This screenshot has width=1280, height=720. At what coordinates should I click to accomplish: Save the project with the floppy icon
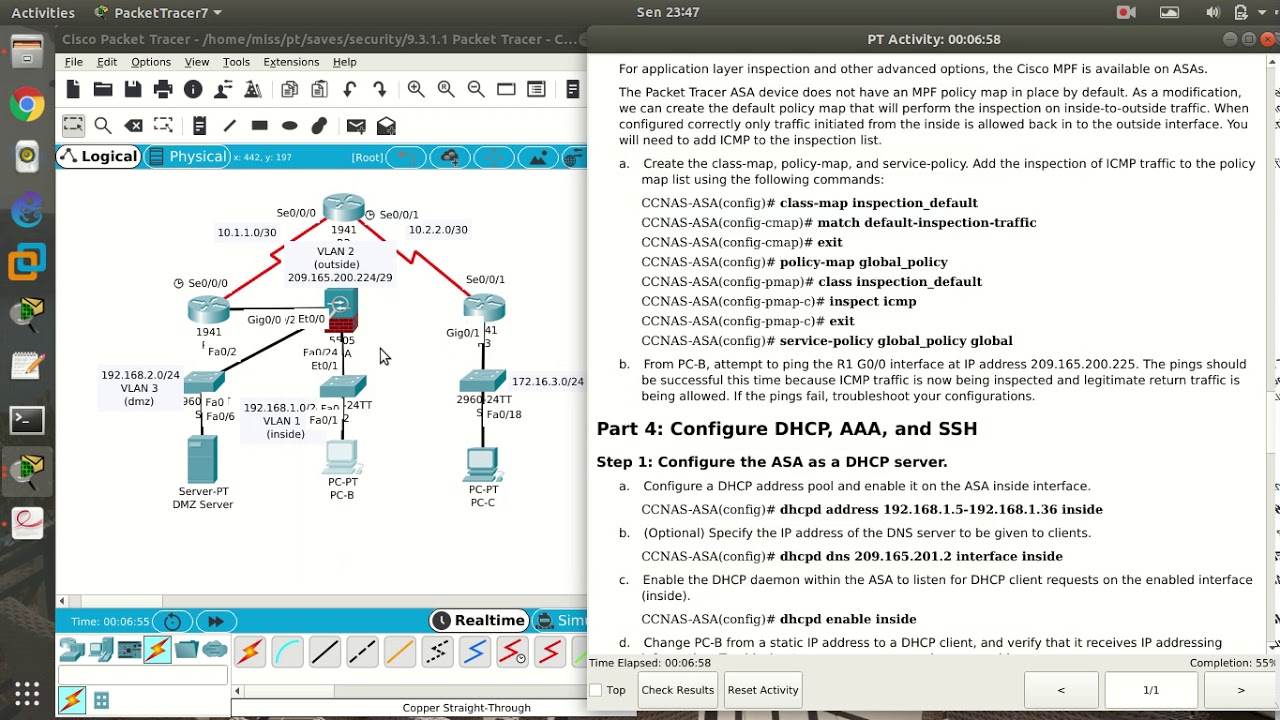(x=133, y=90)
